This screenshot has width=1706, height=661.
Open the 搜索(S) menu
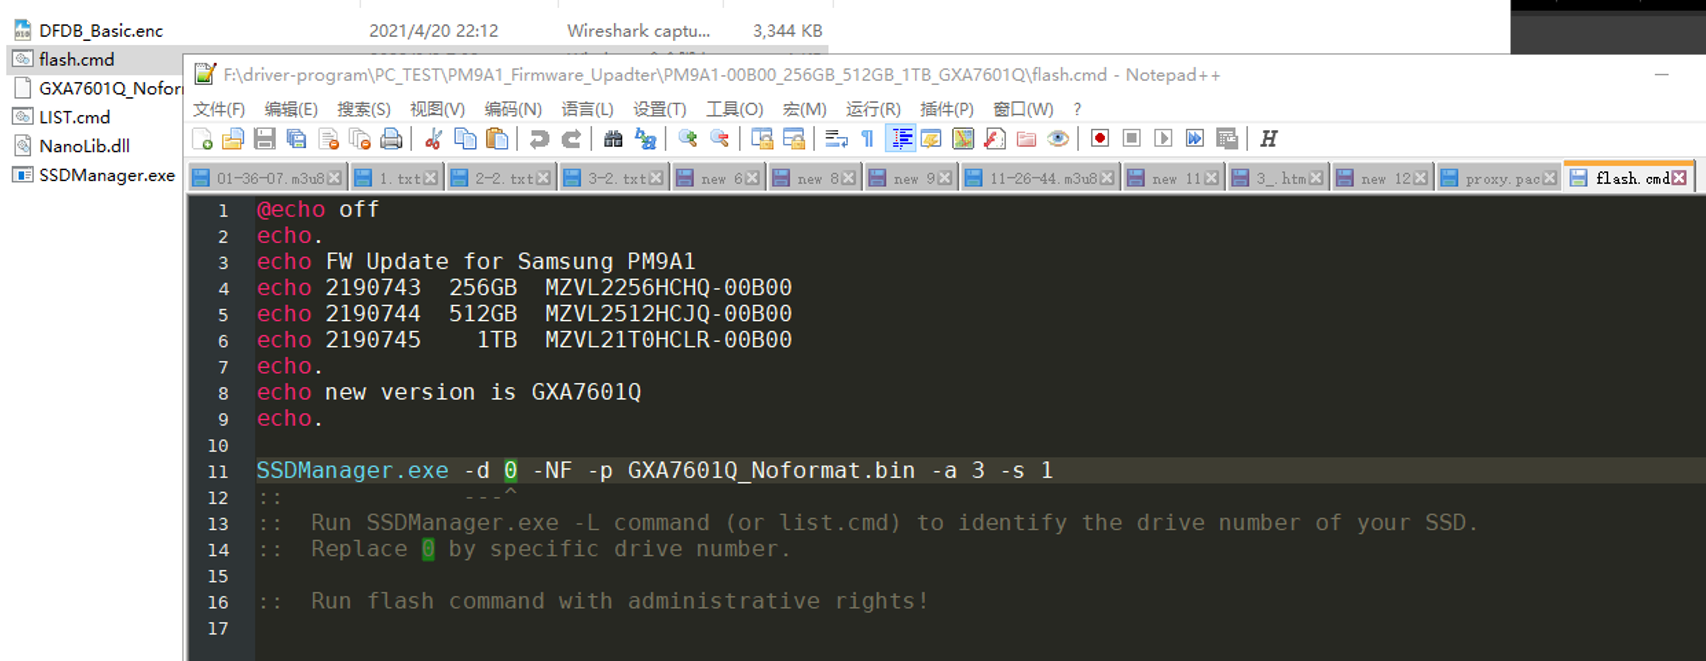(364, 109)
